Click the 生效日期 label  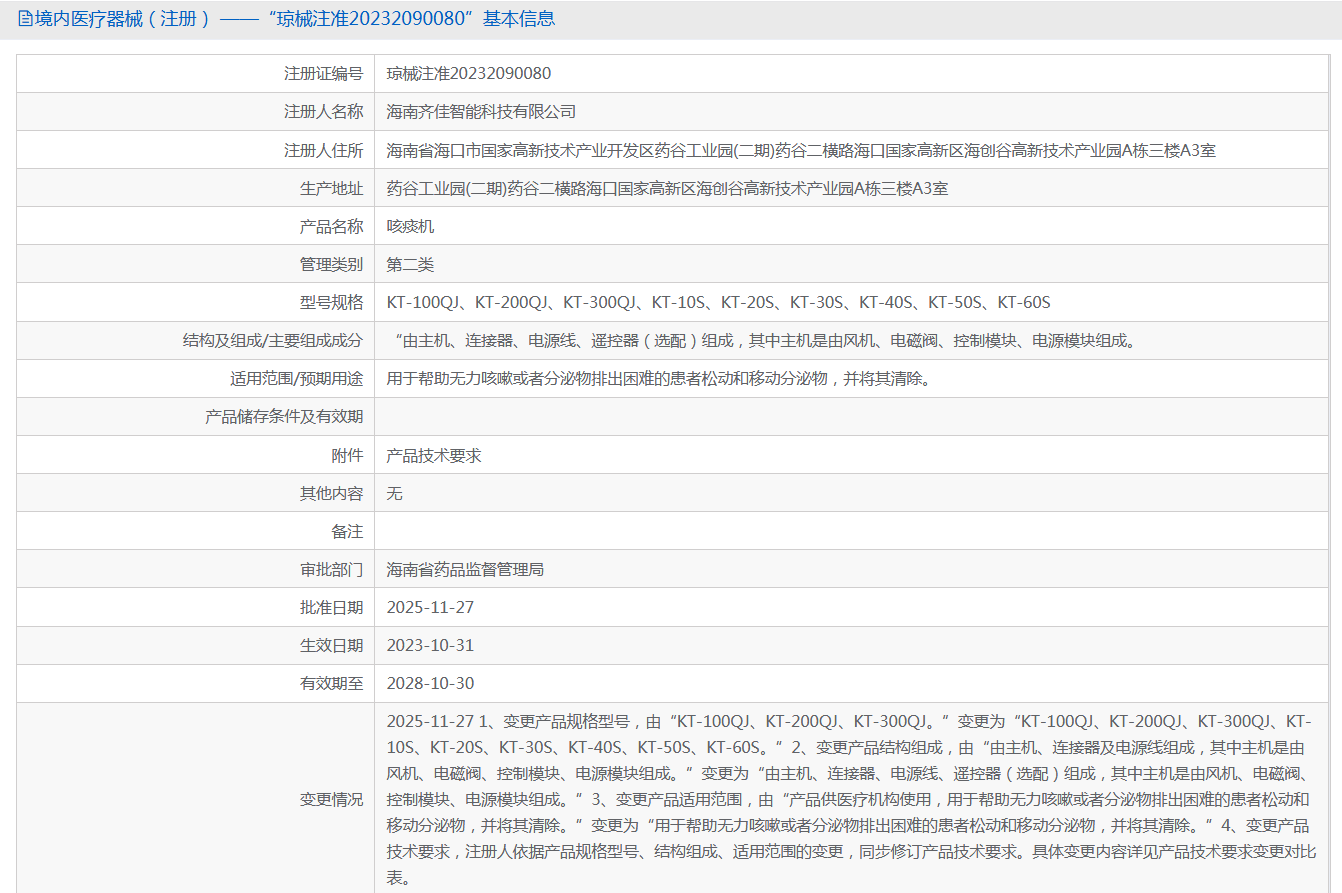[331, 645]
